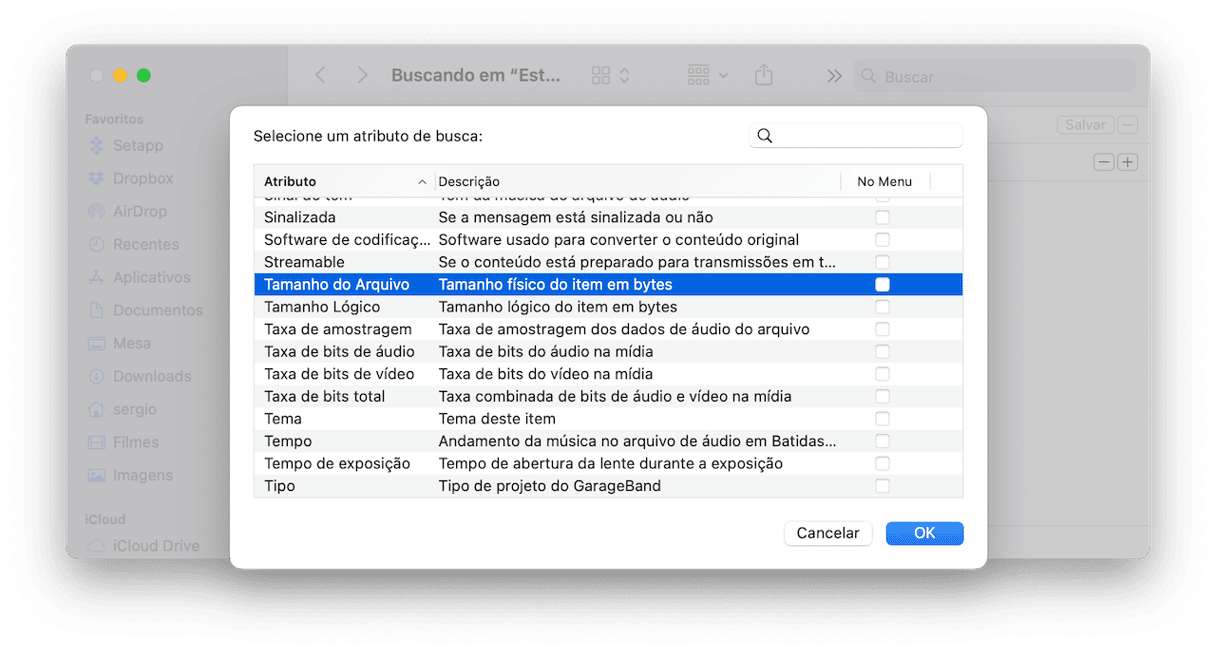The image size is (1216, 656).
Task: Click the Salvar button in Finder
Action: coord(1085,125)
